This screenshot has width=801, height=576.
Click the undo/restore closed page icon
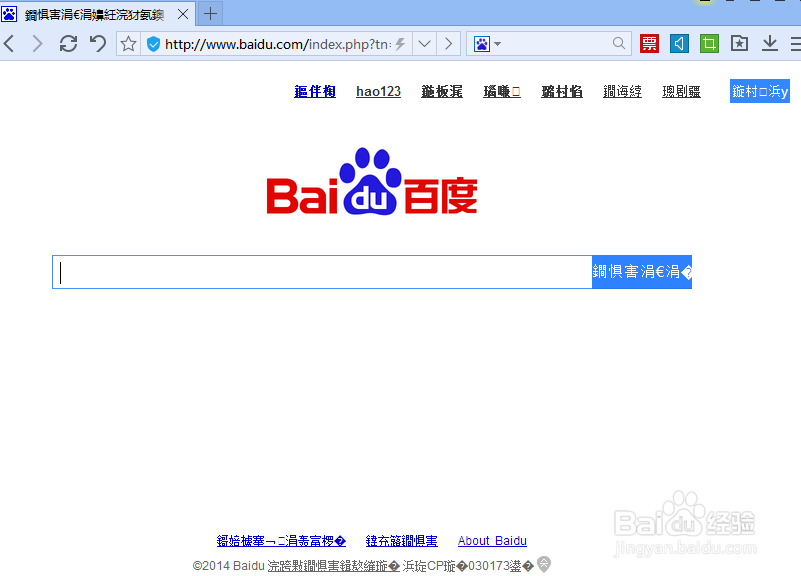(x=98, y=44)
